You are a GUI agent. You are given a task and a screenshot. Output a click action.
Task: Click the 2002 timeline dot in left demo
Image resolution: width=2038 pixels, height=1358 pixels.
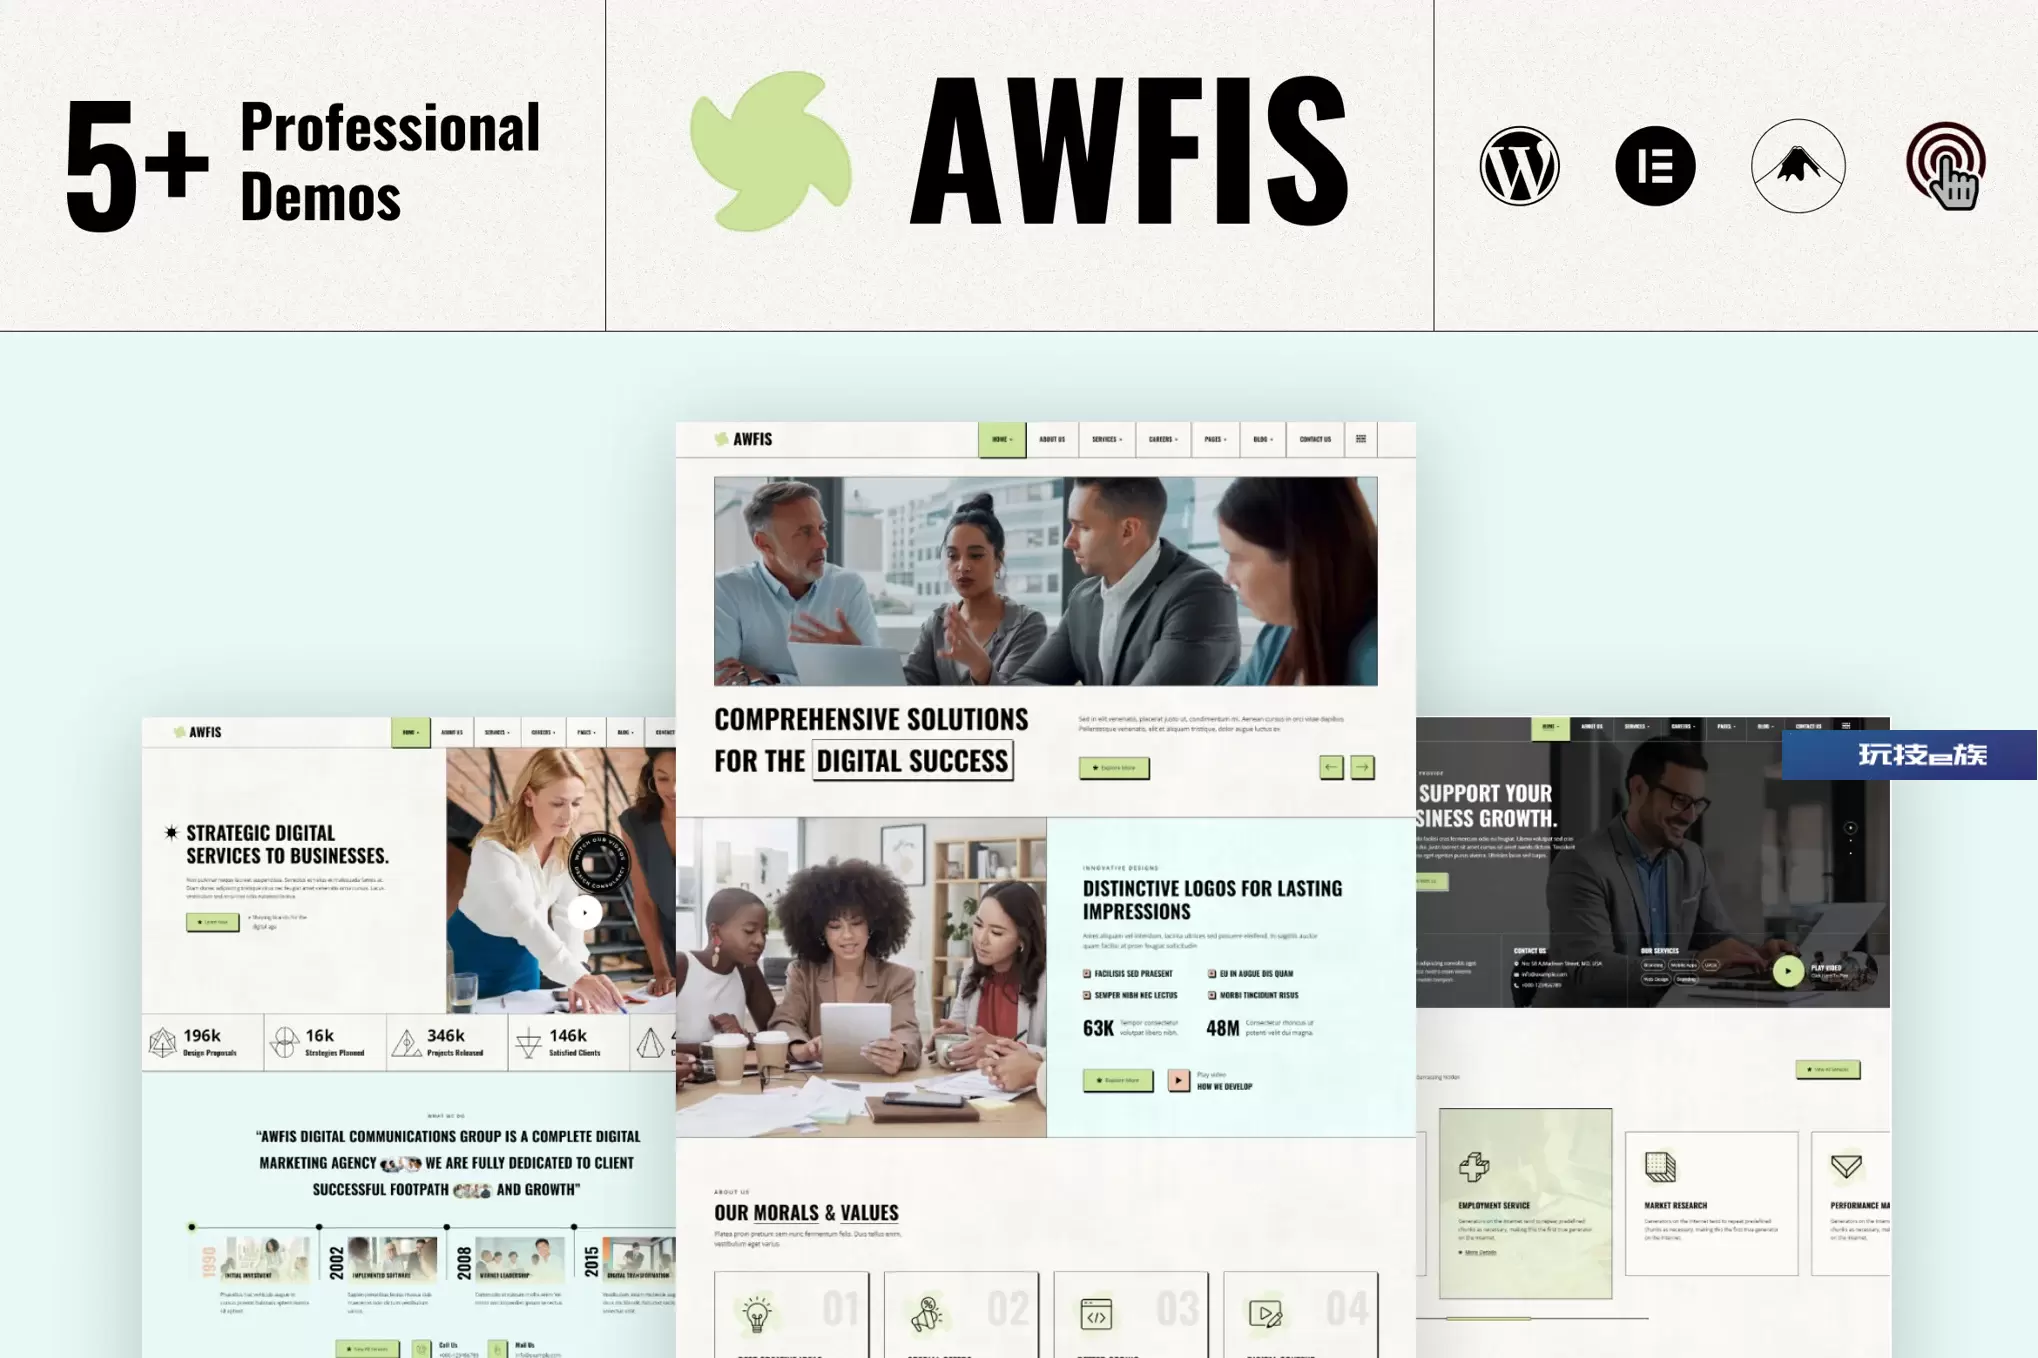tap(319, 1226)
